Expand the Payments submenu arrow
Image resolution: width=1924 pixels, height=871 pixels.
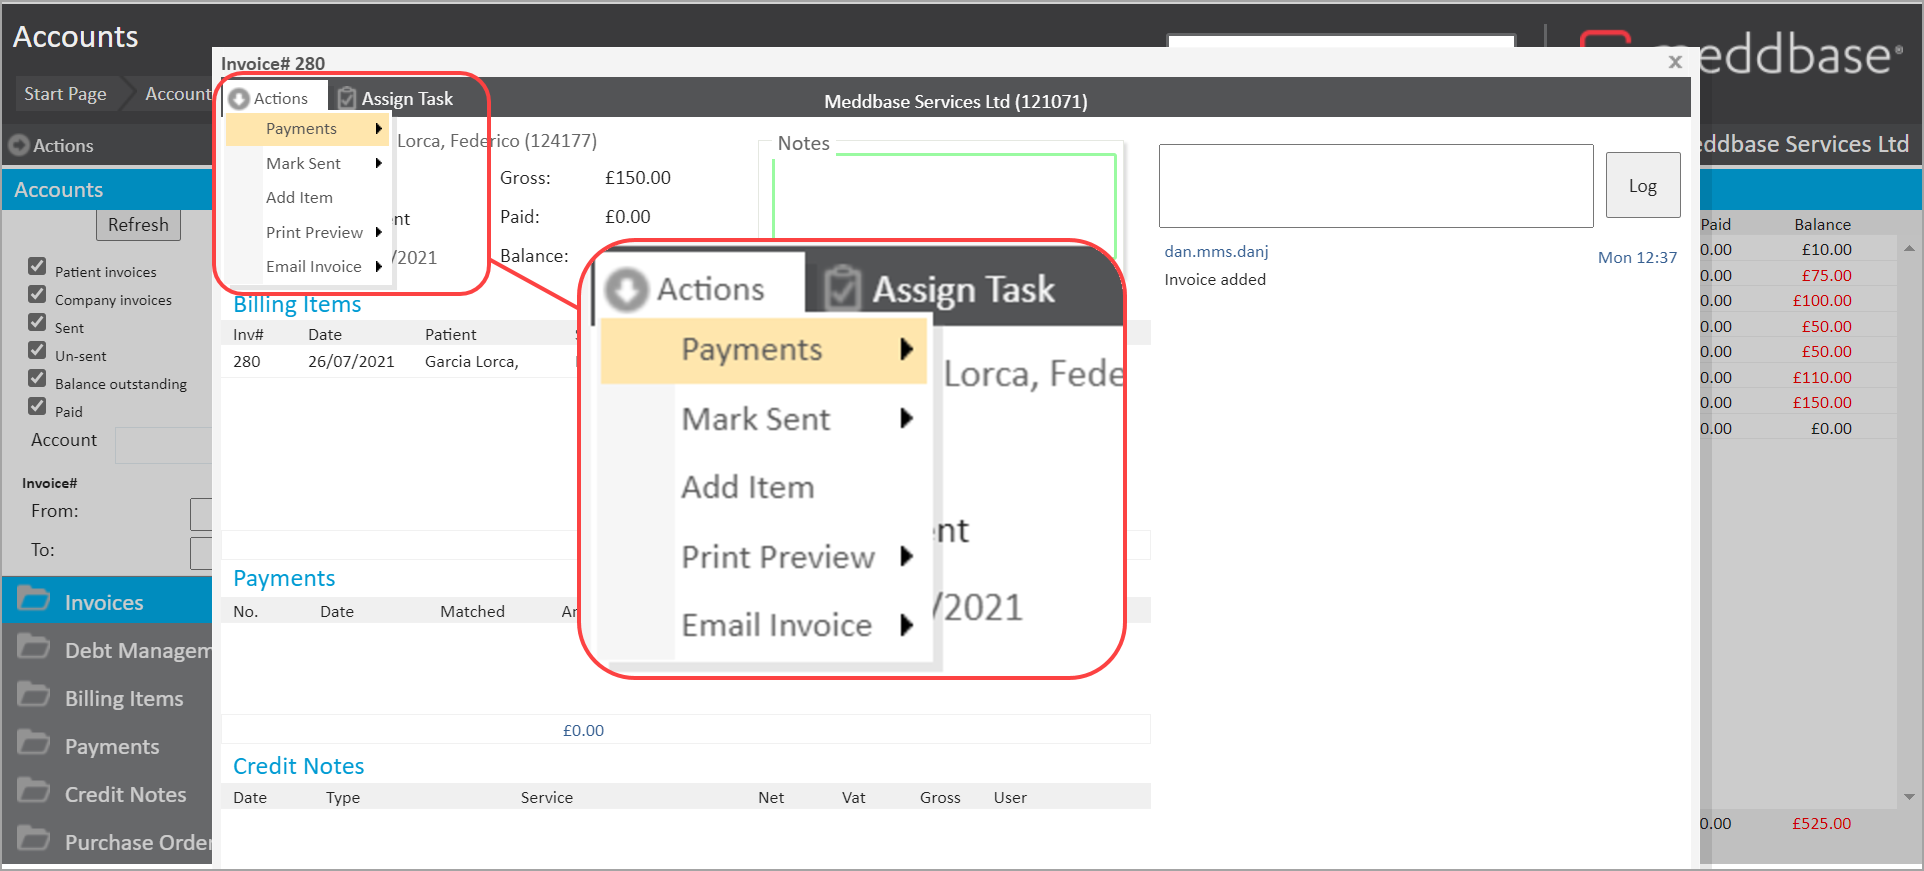(x=379, y=129)
